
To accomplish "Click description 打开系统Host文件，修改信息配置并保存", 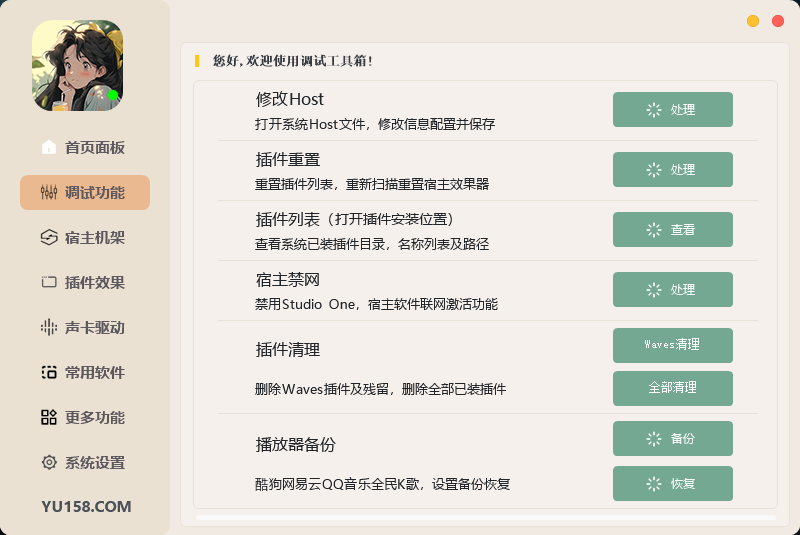I will pyautogui.click(x=375, y=124).
